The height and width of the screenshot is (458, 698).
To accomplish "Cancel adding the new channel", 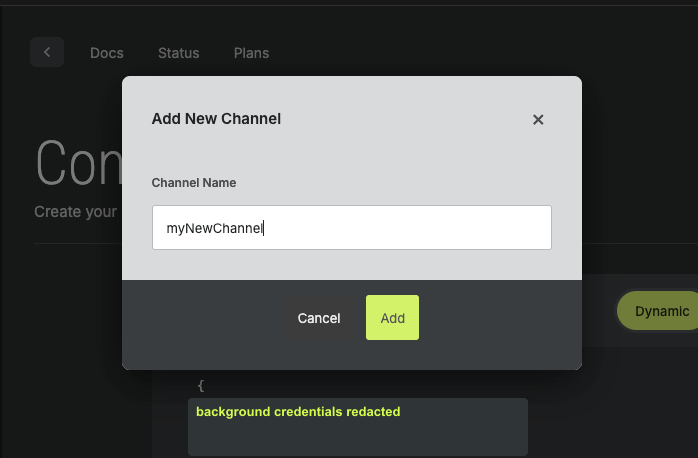I will (319, 318).
